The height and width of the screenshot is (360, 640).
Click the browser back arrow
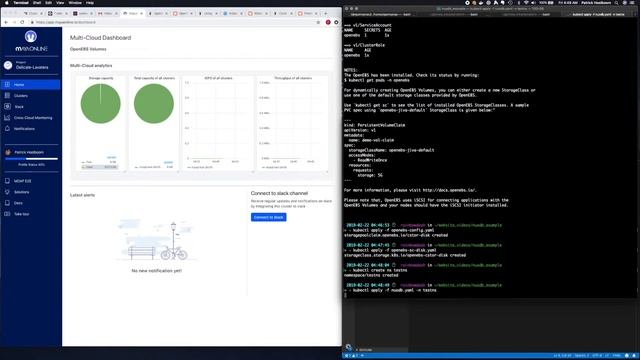[x=6, y=22]
